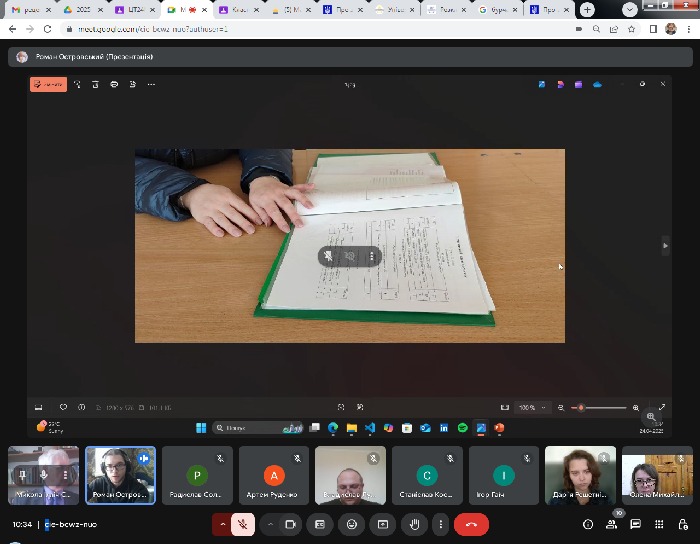Open the in-call chat panel
Screen dimensions: 700x544
click(635, 524)
